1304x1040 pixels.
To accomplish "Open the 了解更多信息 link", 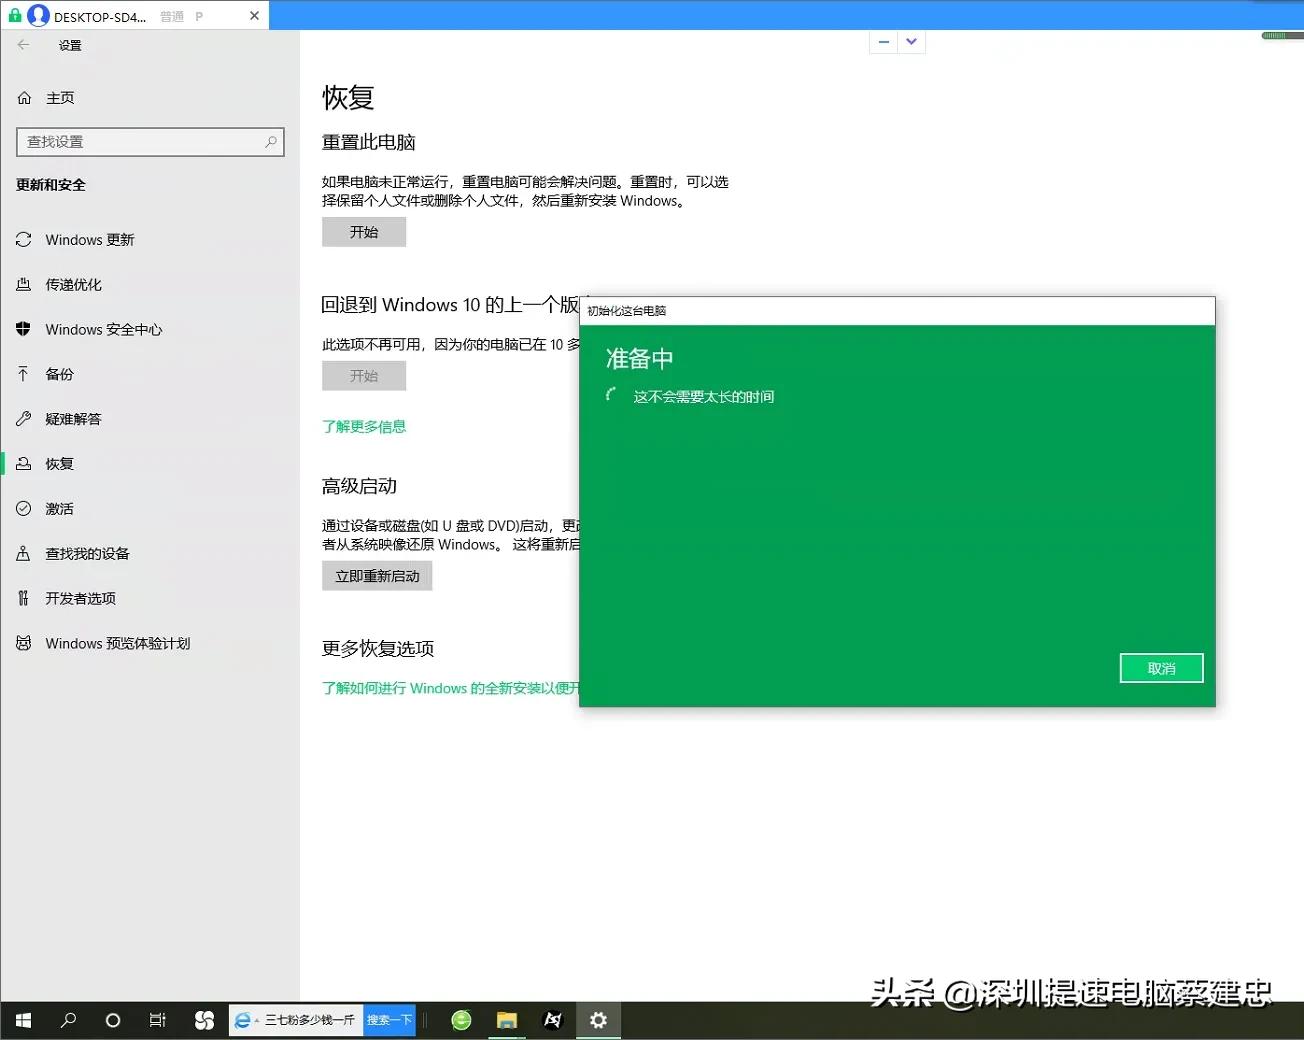I will (364, 426).
